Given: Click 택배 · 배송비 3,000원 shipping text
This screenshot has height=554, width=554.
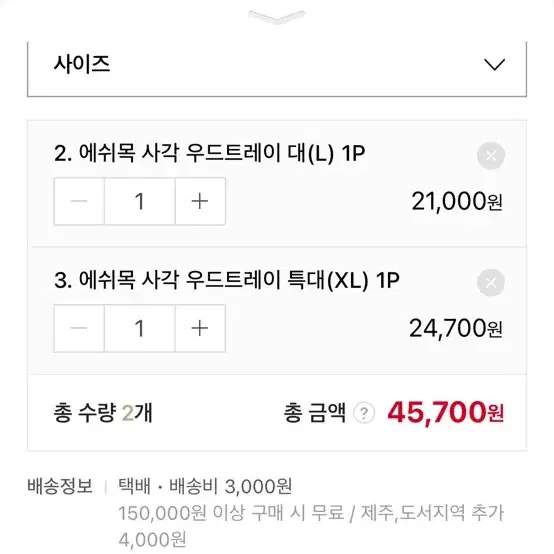Looking at the screenshot, I should 205,486.
